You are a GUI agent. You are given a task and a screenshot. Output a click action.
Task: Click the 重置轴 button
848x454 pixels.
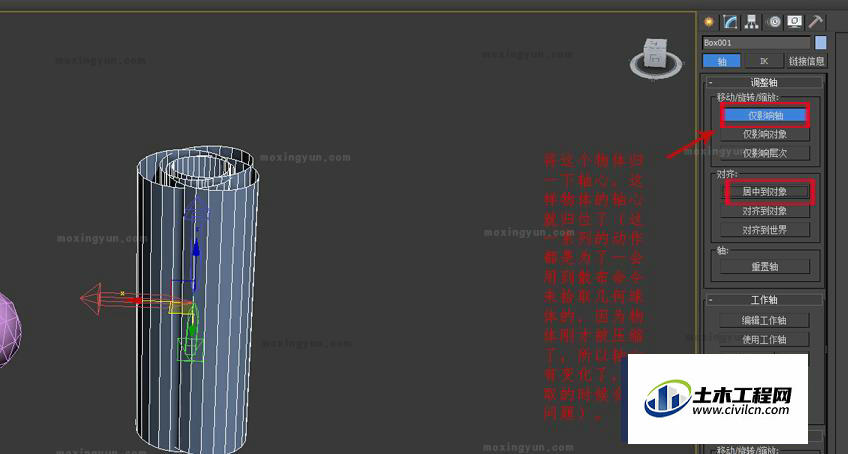tap(765, 267)
